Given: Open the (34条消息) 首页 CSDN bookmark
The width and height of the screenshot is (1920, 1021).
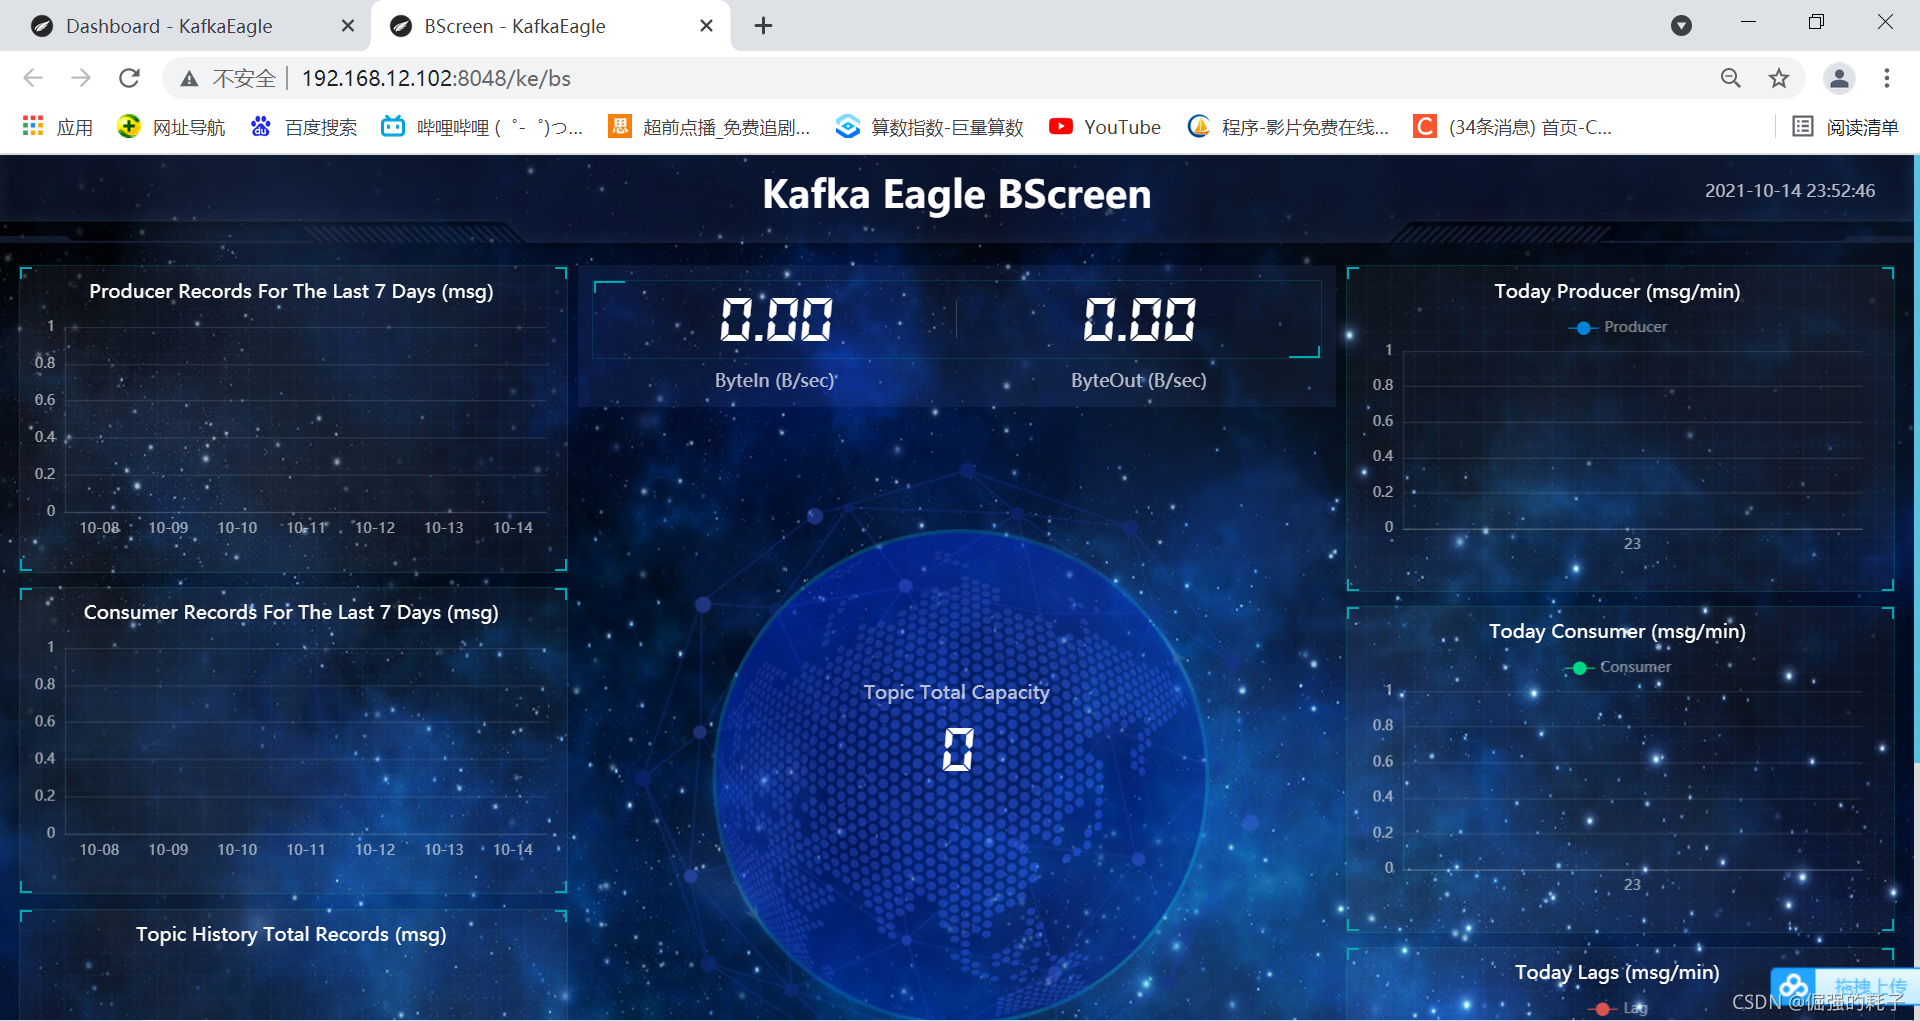Looking at the screenshot, I should click(x=1513, y=127).
